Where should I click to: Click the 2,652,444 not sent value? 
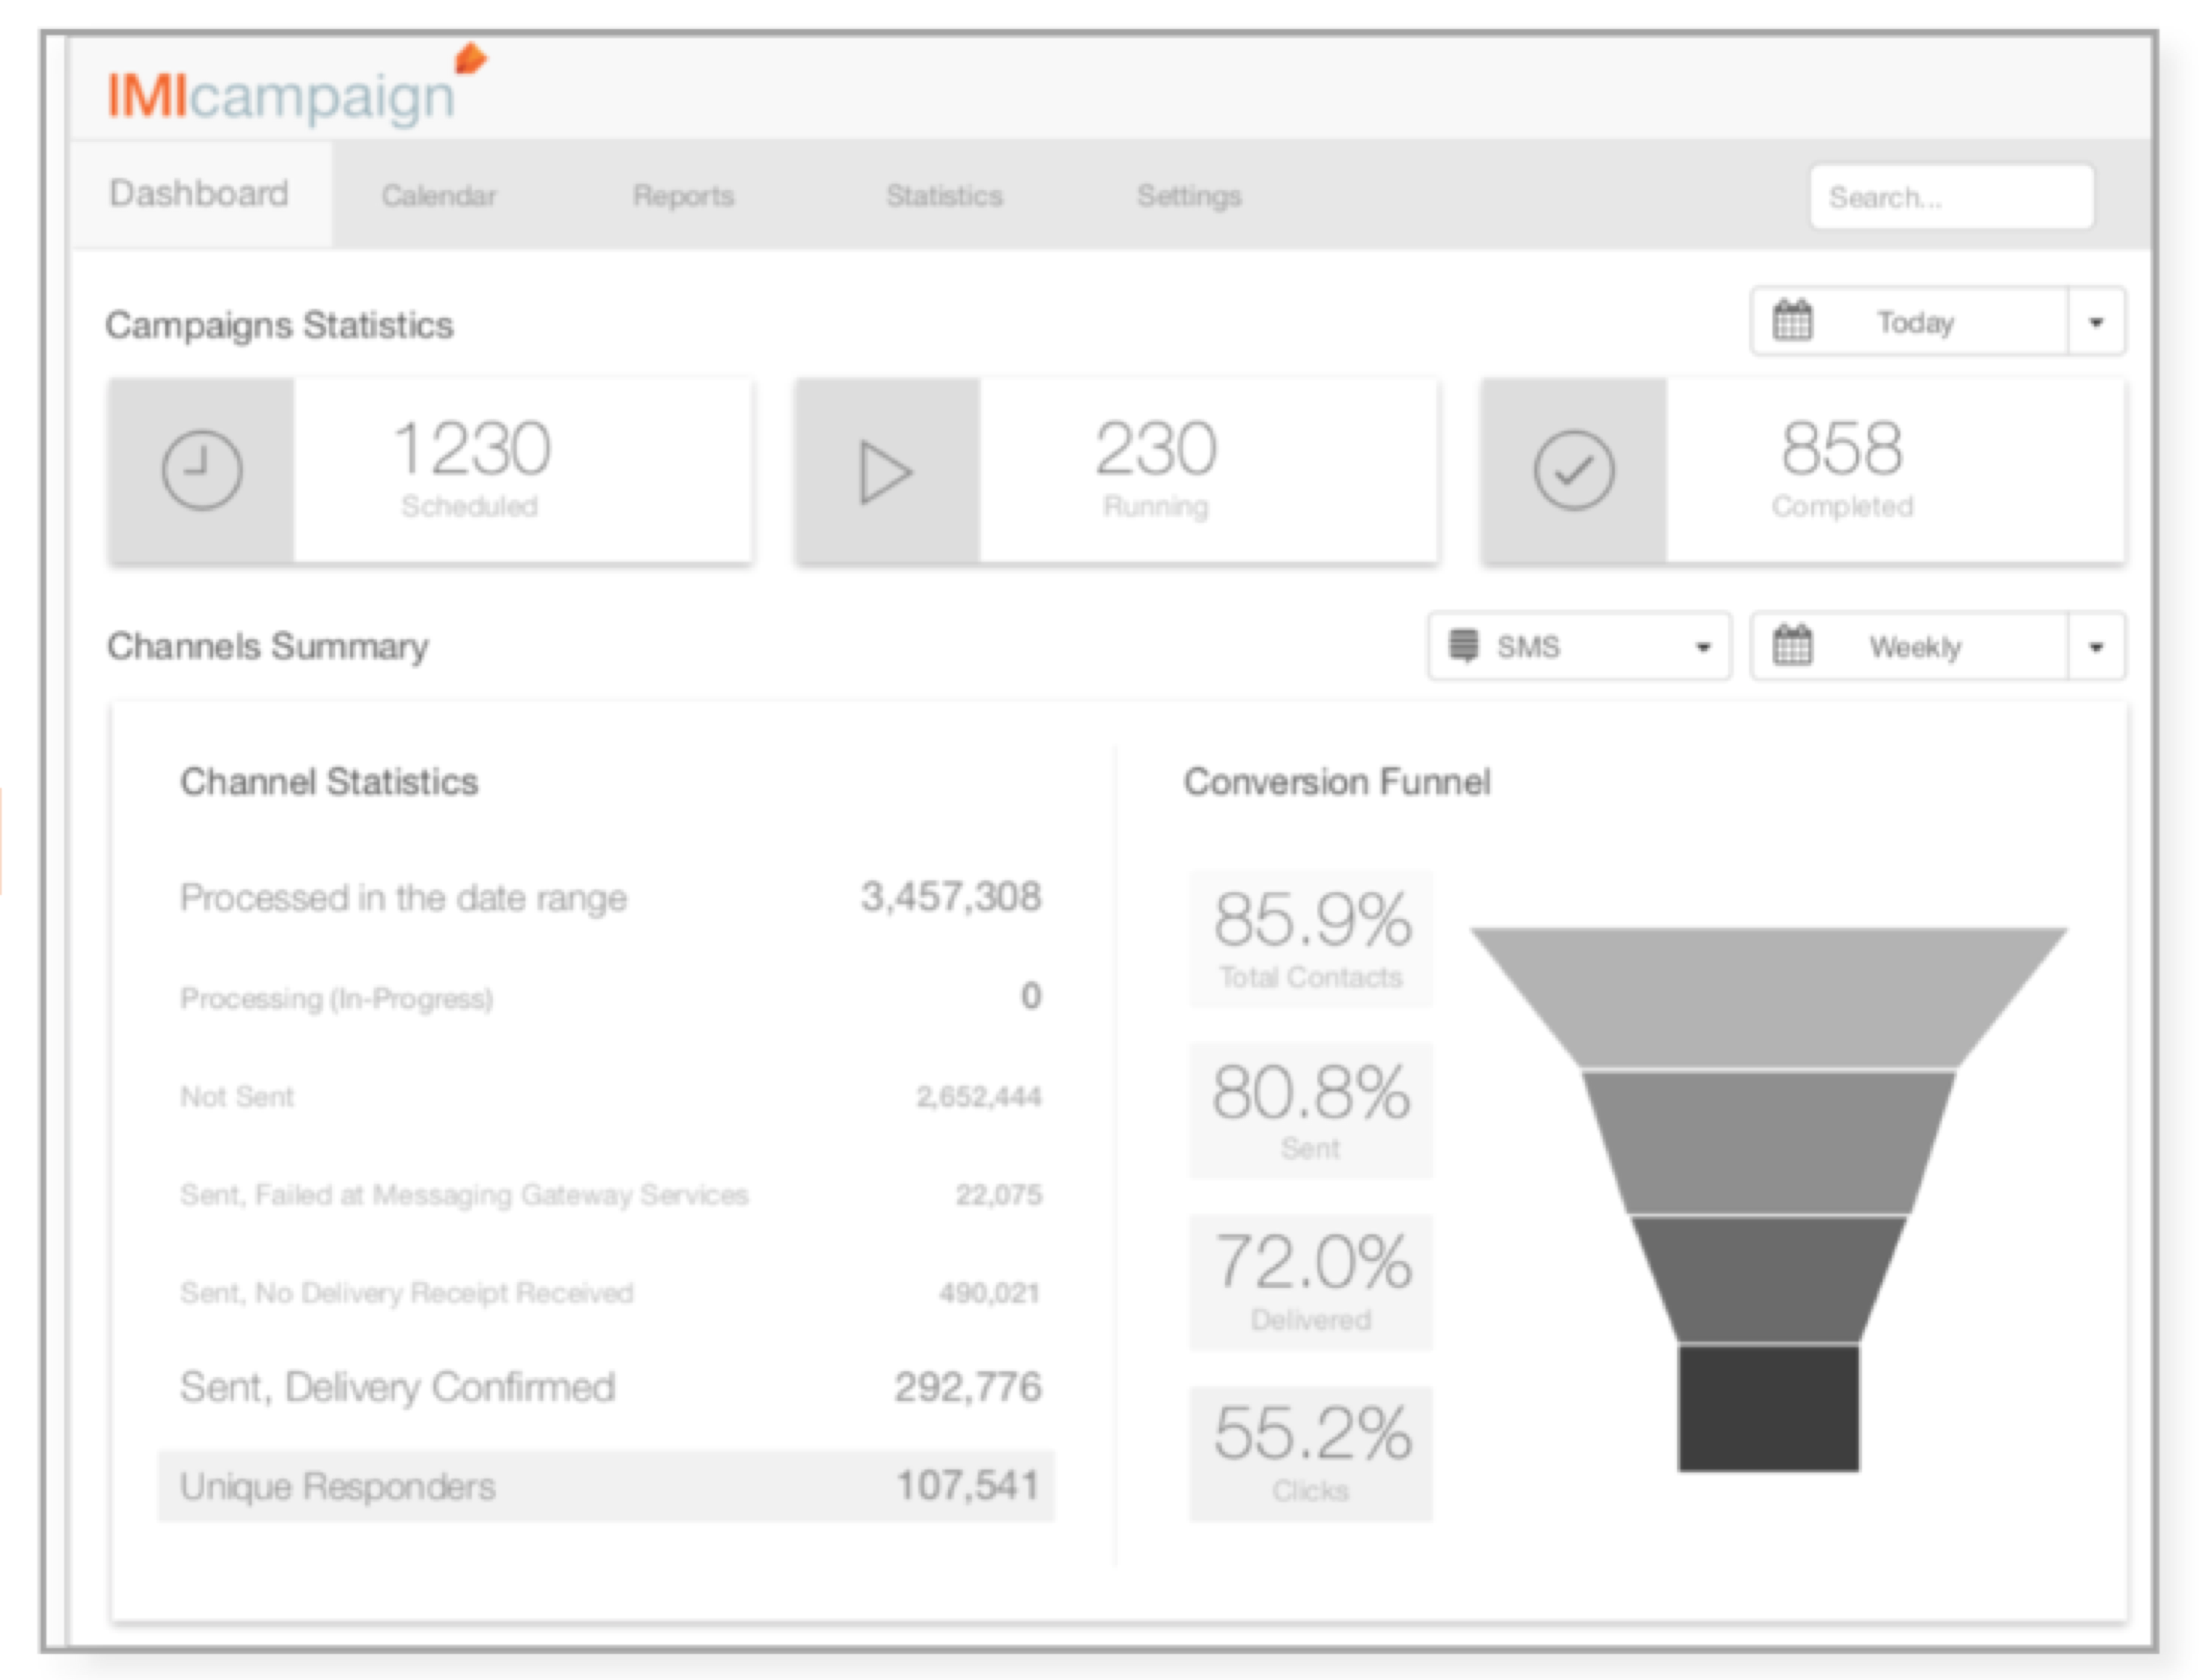tap(979, 1096)
